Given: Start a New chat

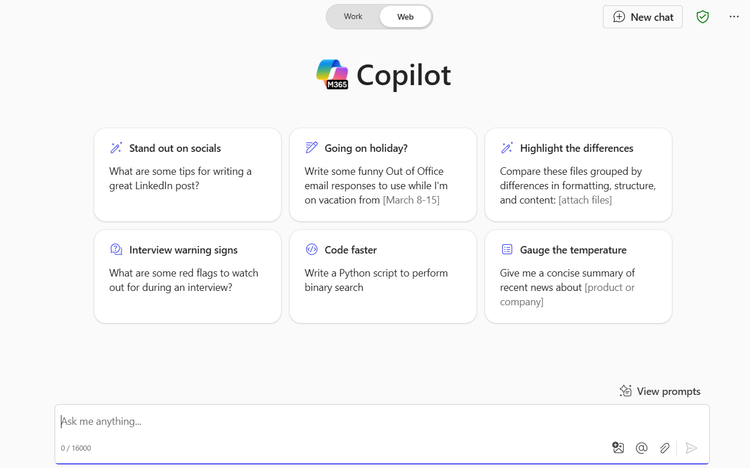Looking at the screenshot, I should click(x=643, y=17).
